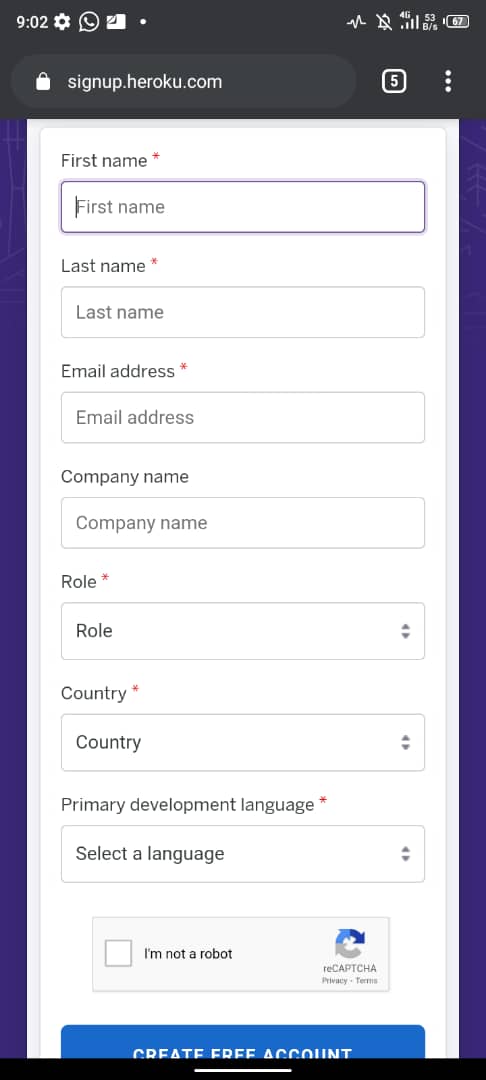Tap the settings gear in status bar
This screenshot has width=486, height=1080.
[63, 22]
